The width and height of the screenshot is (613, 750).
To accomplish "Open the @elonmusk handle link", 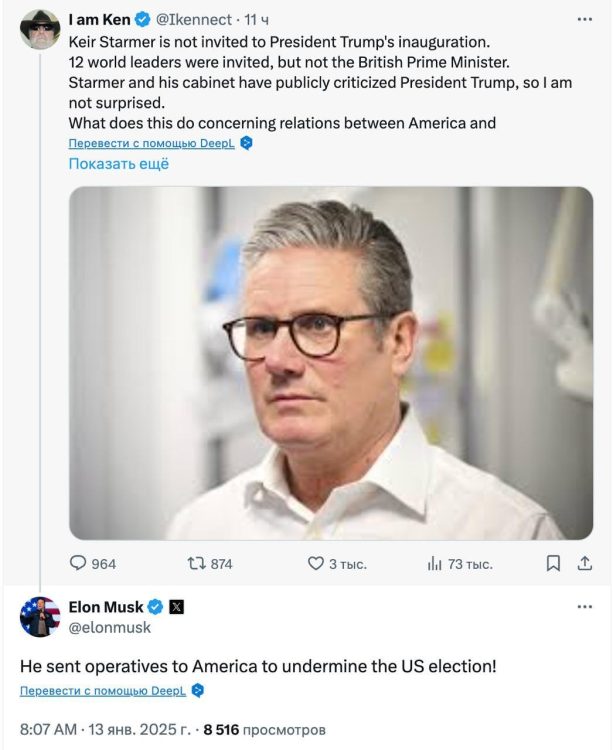I will pyautogui.click(x=110, y=627).
